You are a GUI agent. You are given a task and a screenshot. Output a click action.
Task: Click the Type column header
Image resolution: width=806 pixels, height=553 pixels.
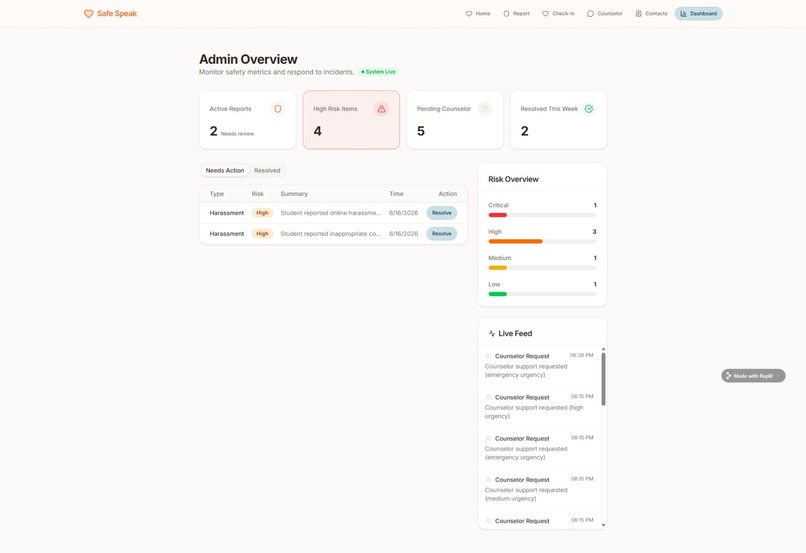tap(216, 194)
